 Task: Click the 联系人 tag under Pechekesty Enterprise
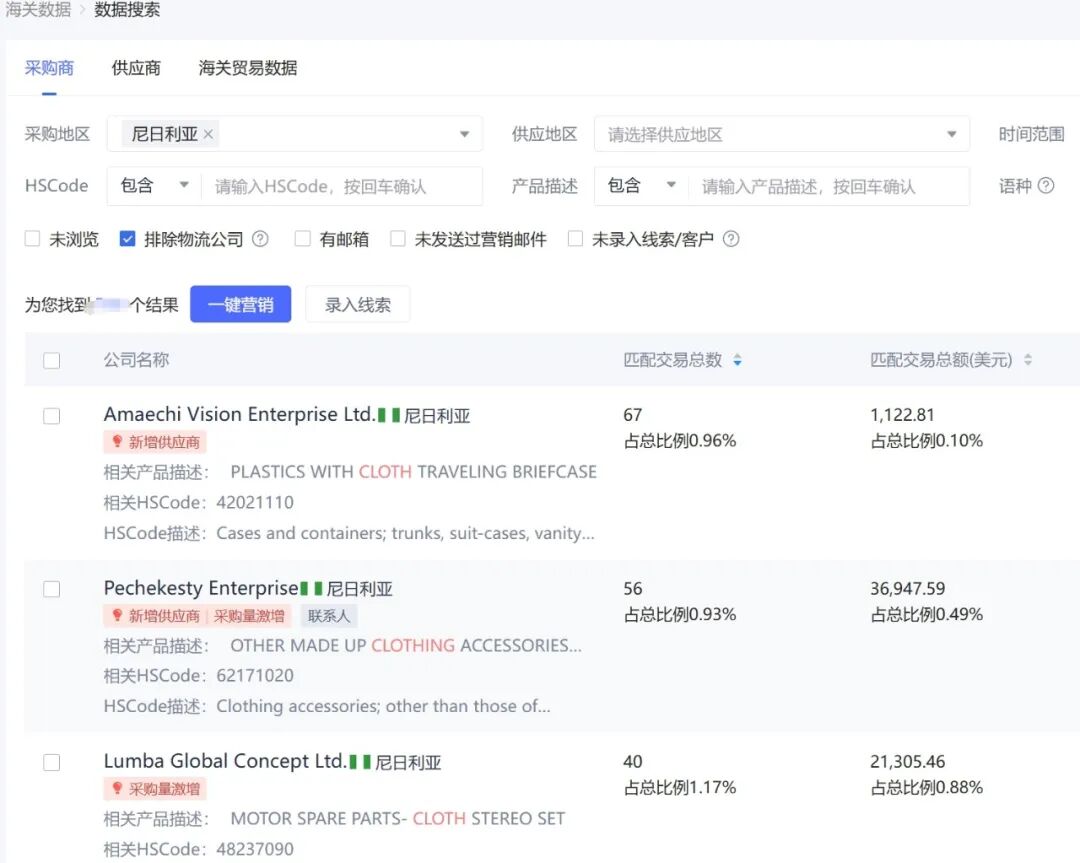pyautogui.click(x=328, y=615)
